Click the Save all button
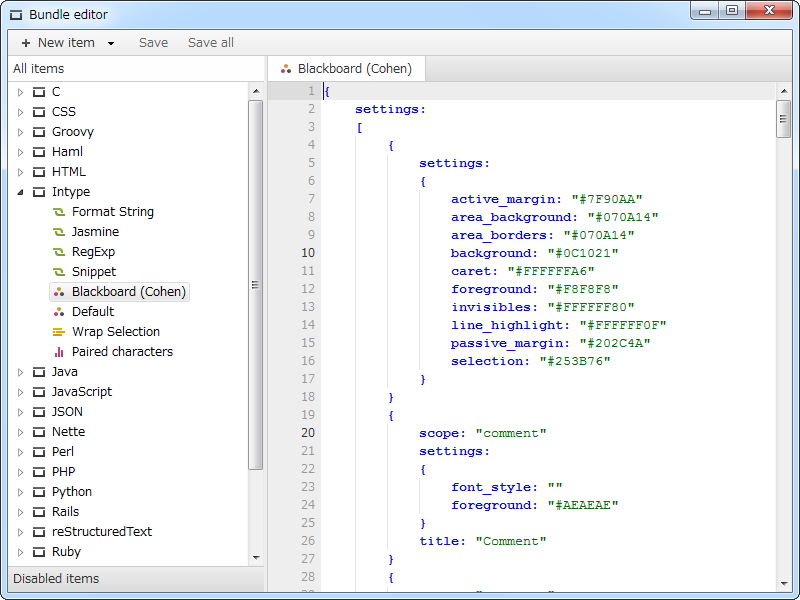800x600 pixels. 211,43
